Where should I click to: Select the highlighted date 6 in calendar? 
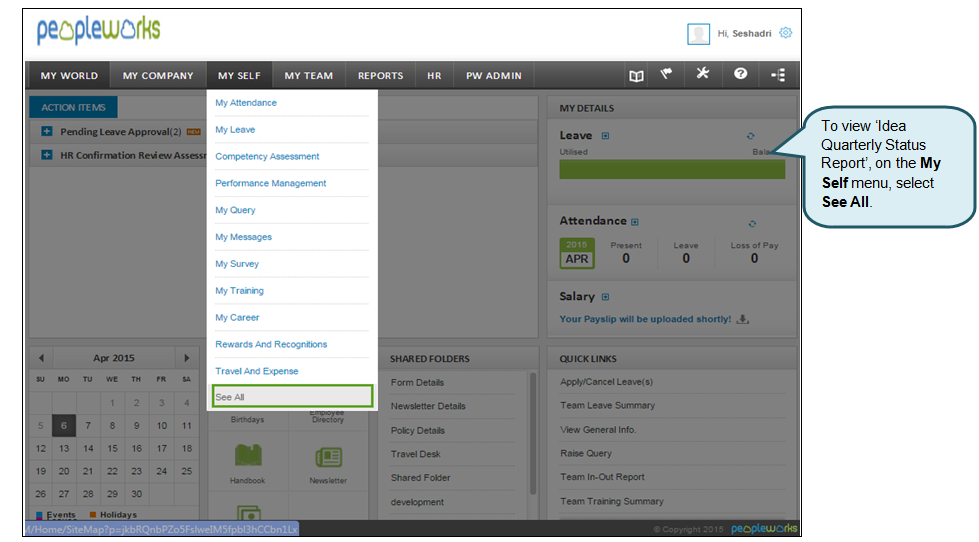coord(64,426)
